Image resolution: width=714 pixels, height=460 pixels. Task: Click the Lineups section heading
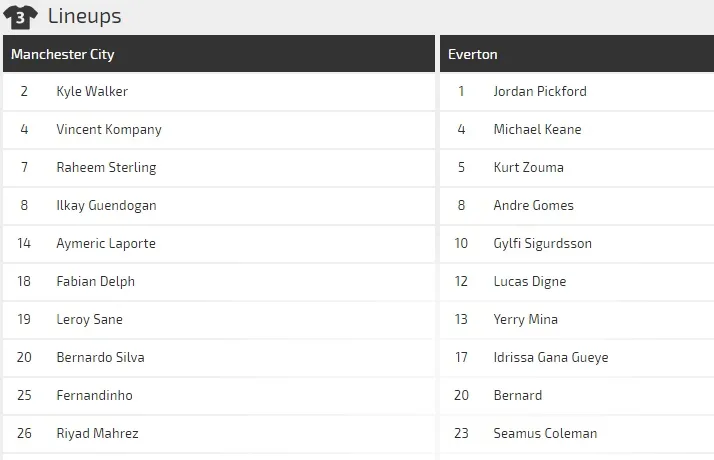click(84, 17)
